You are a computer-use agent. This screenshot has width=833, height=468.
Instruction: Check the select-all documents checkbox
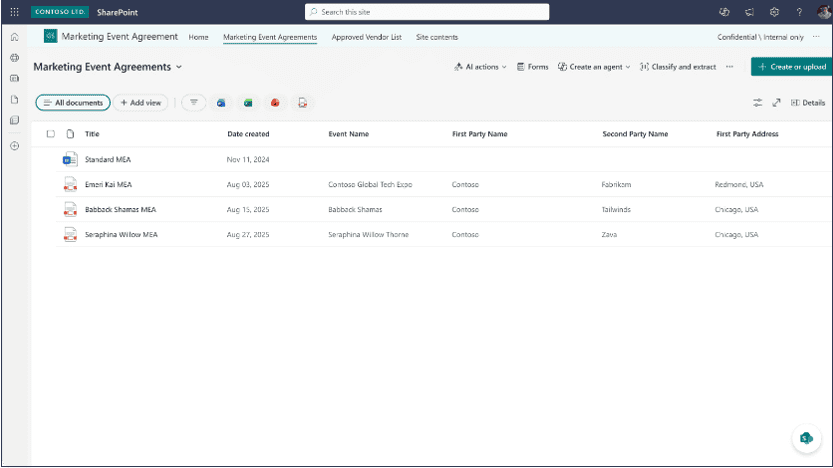point(50,134)
